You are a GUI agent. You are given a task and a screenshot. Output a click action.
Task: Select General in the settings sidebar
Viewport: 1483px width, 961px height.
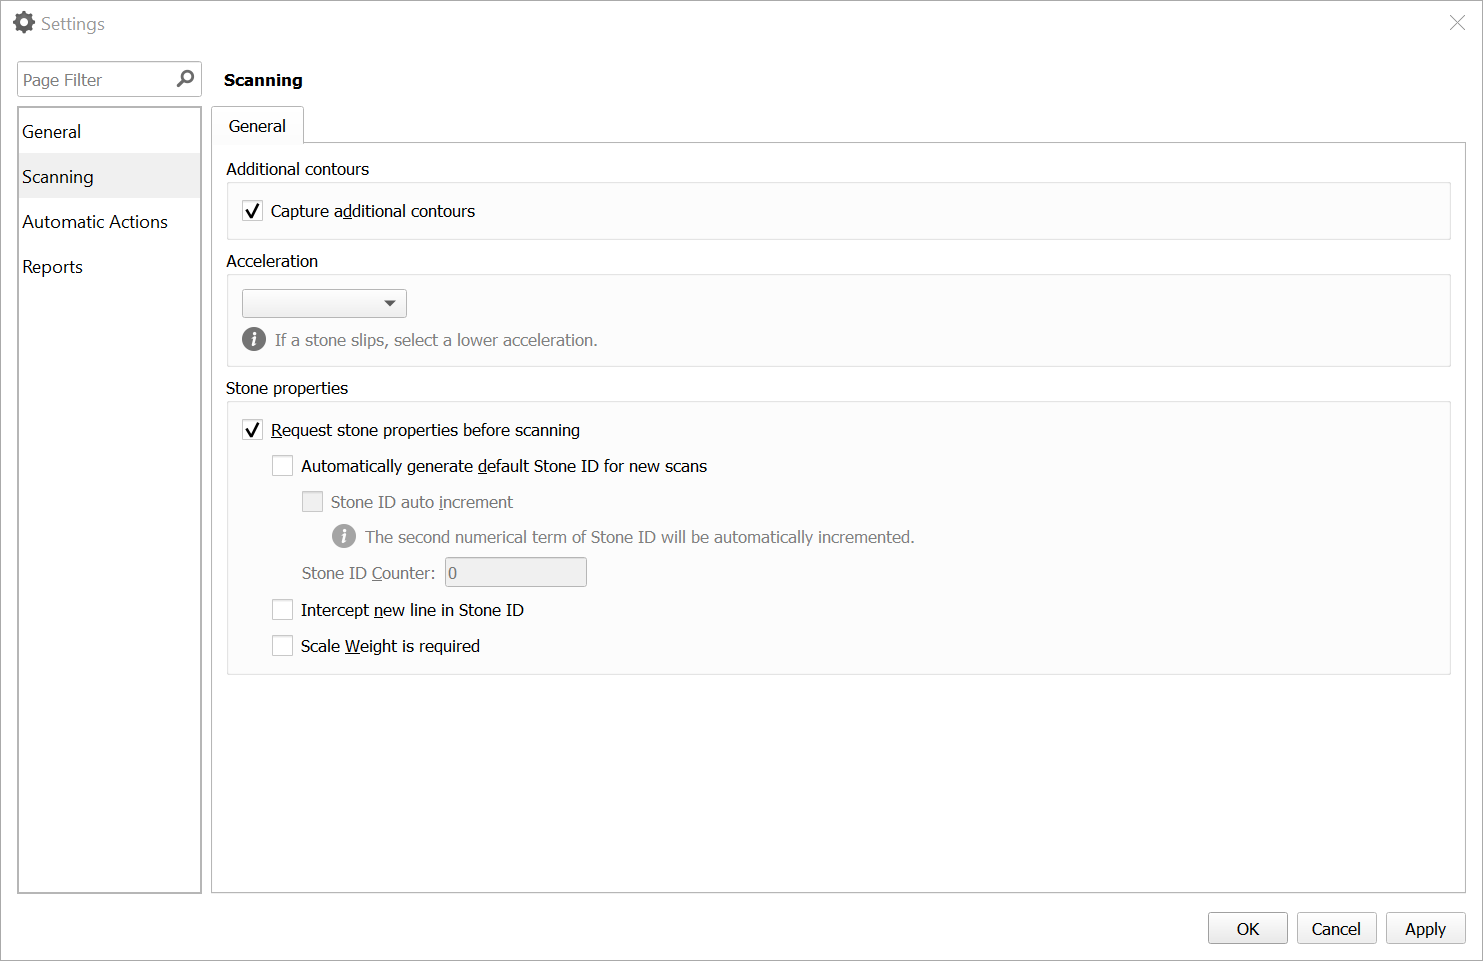point(51,131)
